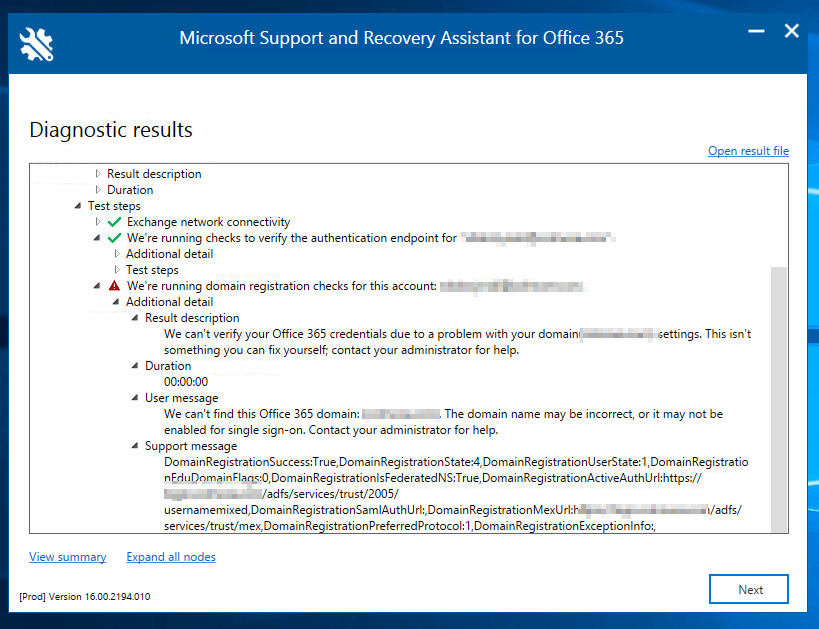This screenshot has width=819, height=629.
Task: Close the Support and Recovery Assistant window
Action: [791, 32]
